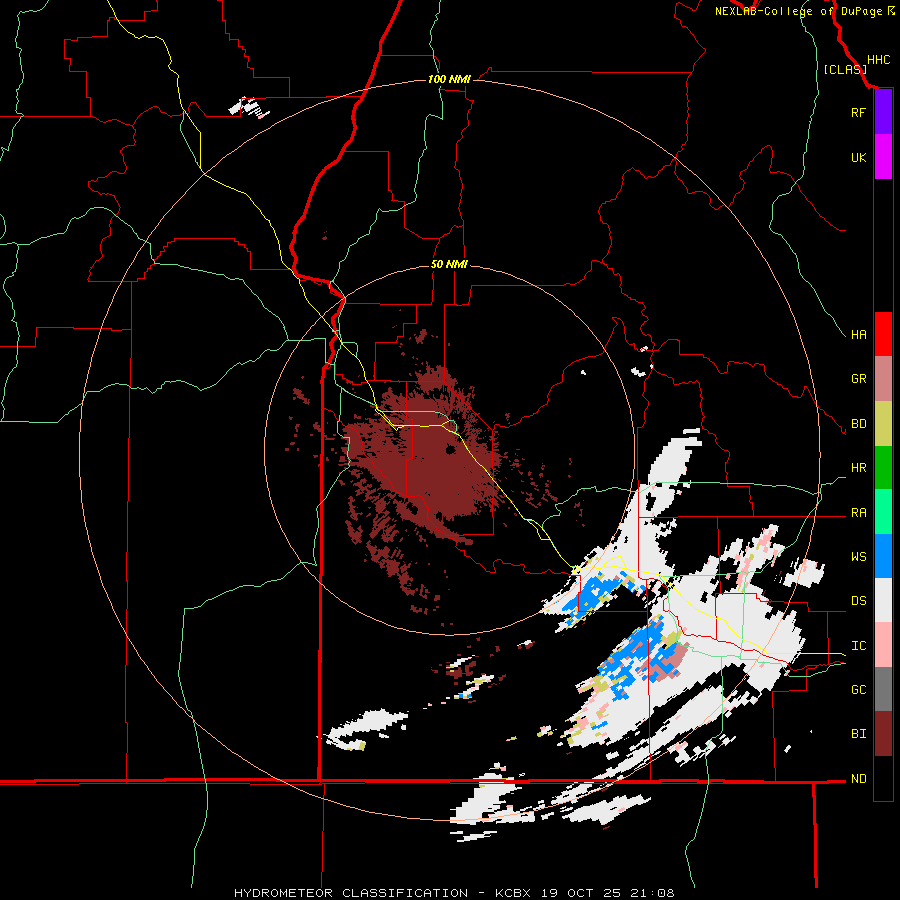This screenshot has height=900, width=900.
Task: Click the BI dark-red legend swatch
Action: click(883, 734)
